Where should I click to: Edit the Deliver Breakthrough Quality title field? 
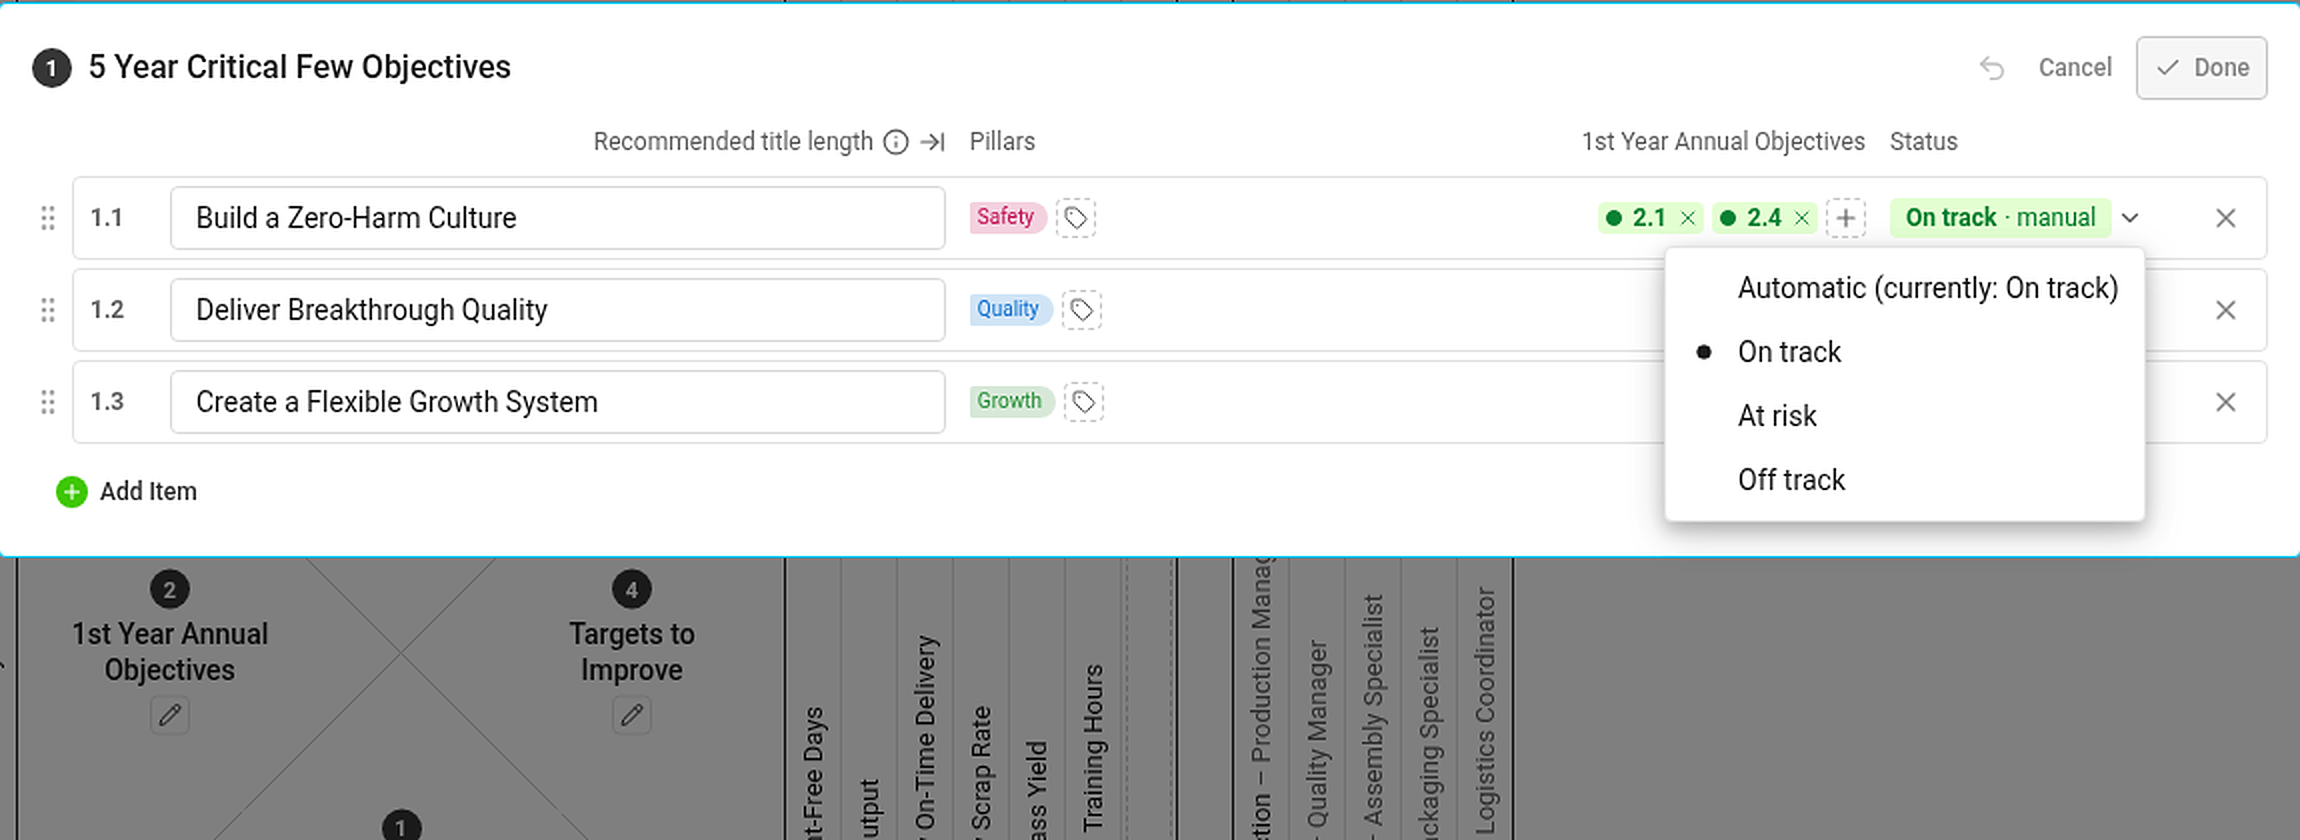[558, 310]
